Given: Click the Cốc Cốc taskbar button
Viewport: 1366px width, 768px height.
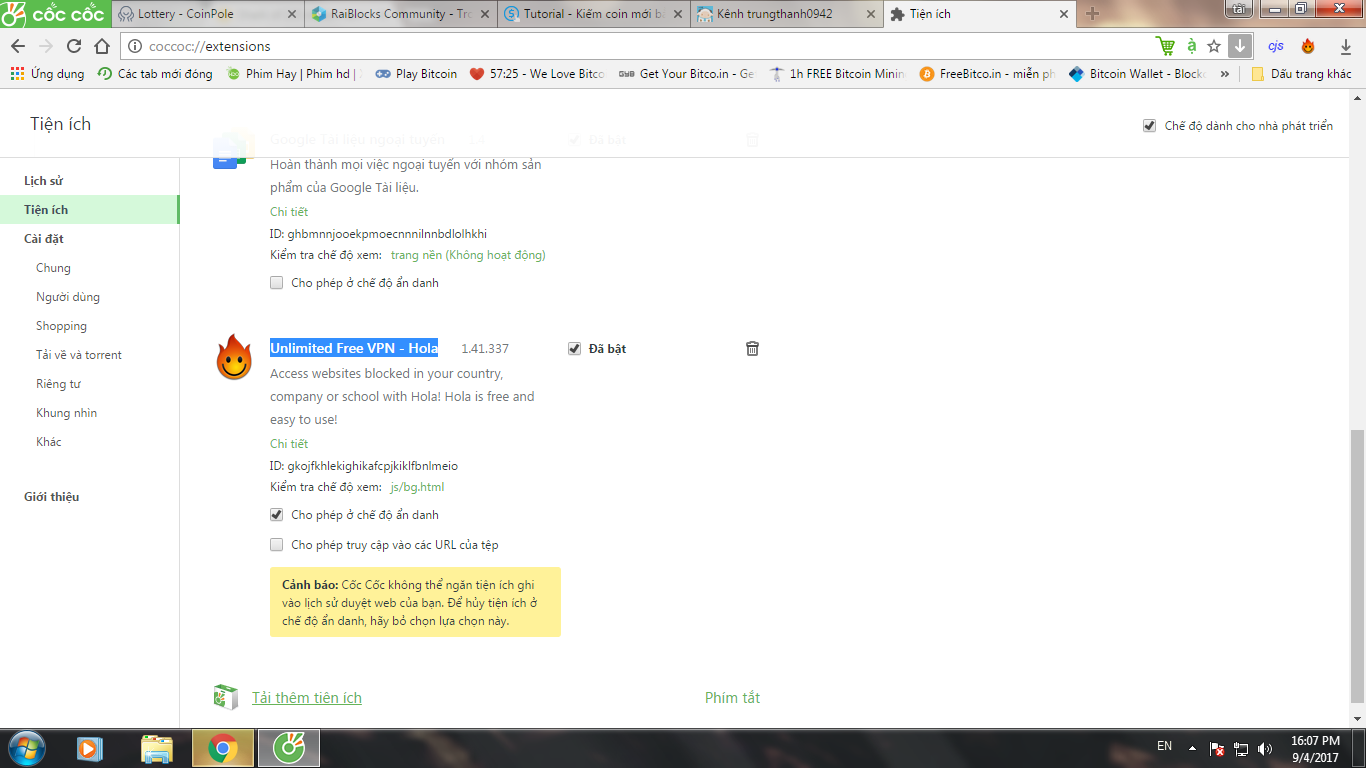Looking at the screenshot, I should pyautogui.click(x=289, y=748).
